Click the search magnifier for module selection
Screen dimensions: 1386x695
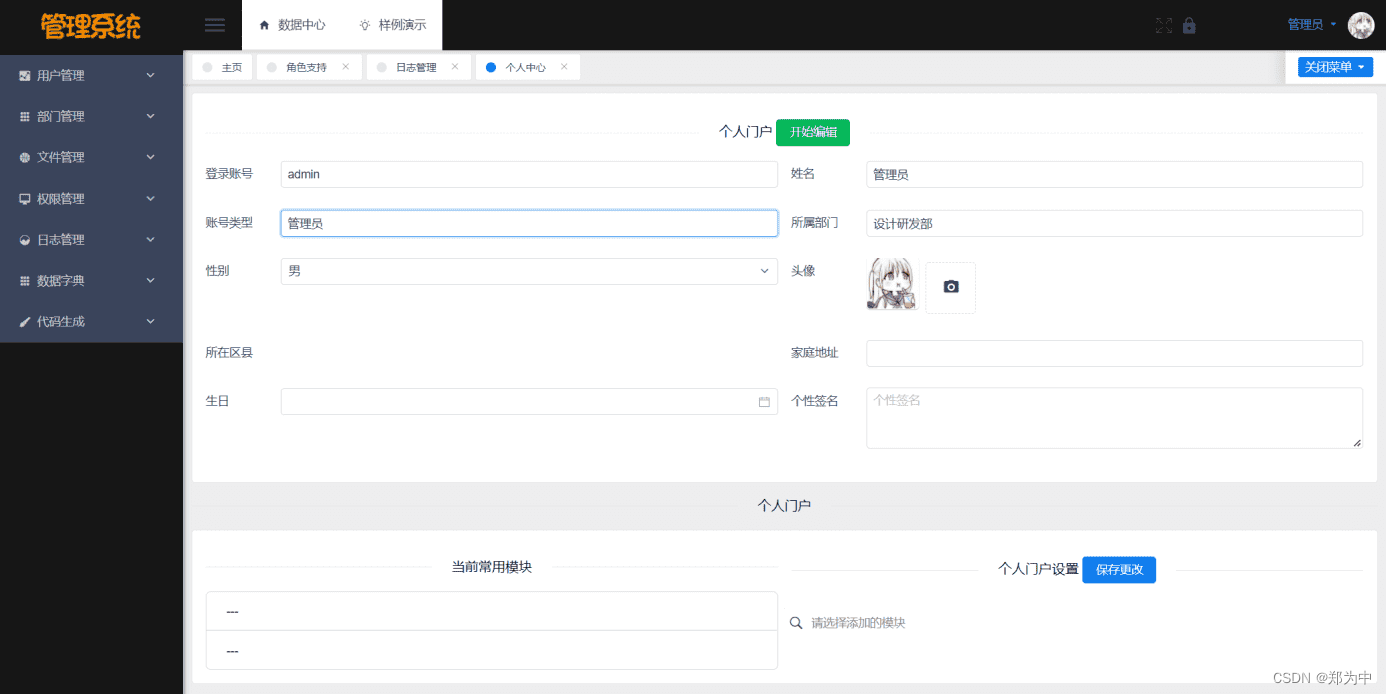point(797,623)
